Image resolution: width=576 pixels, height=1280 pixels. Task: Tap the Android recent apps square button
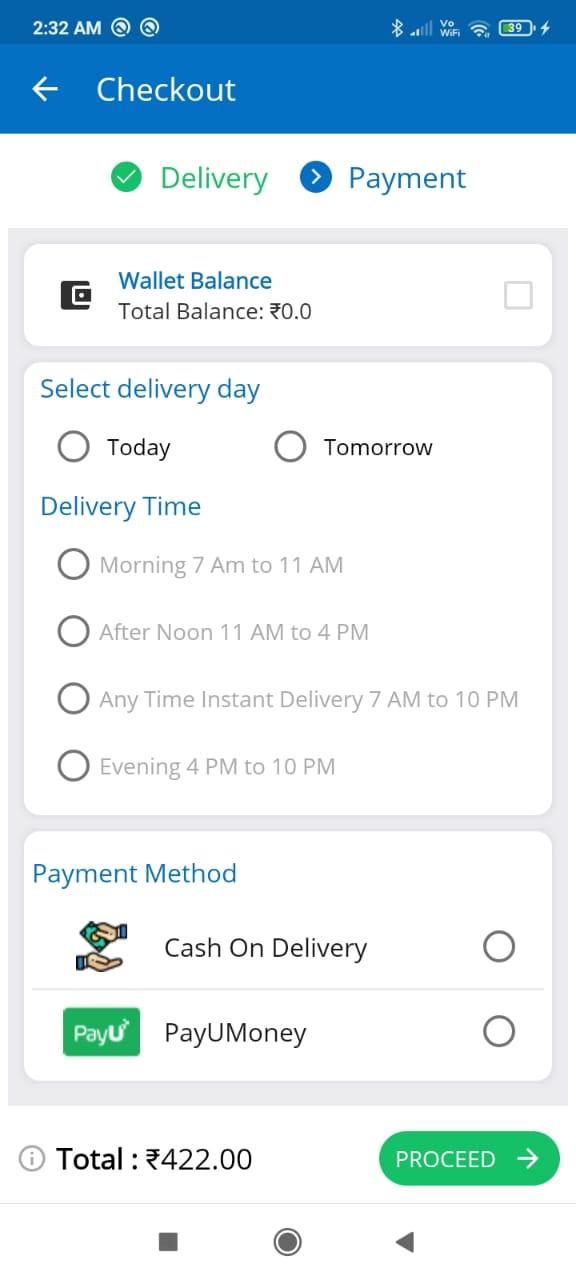[168, 1242]
